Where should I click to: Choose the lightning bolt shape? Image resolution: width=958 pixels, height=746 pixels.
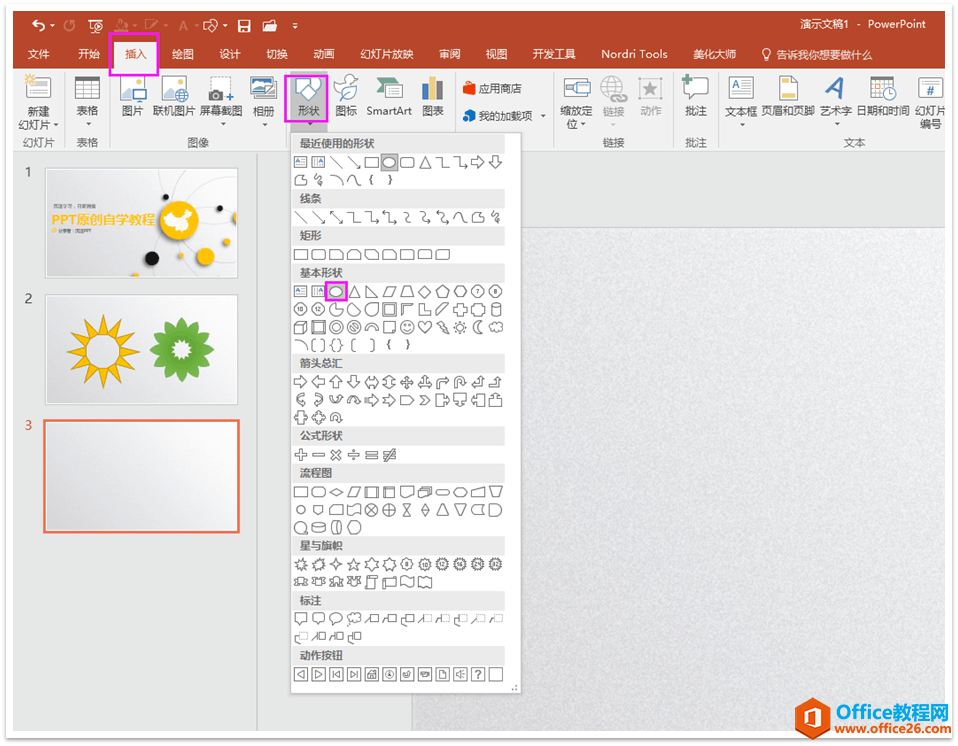tap(442, 327)
